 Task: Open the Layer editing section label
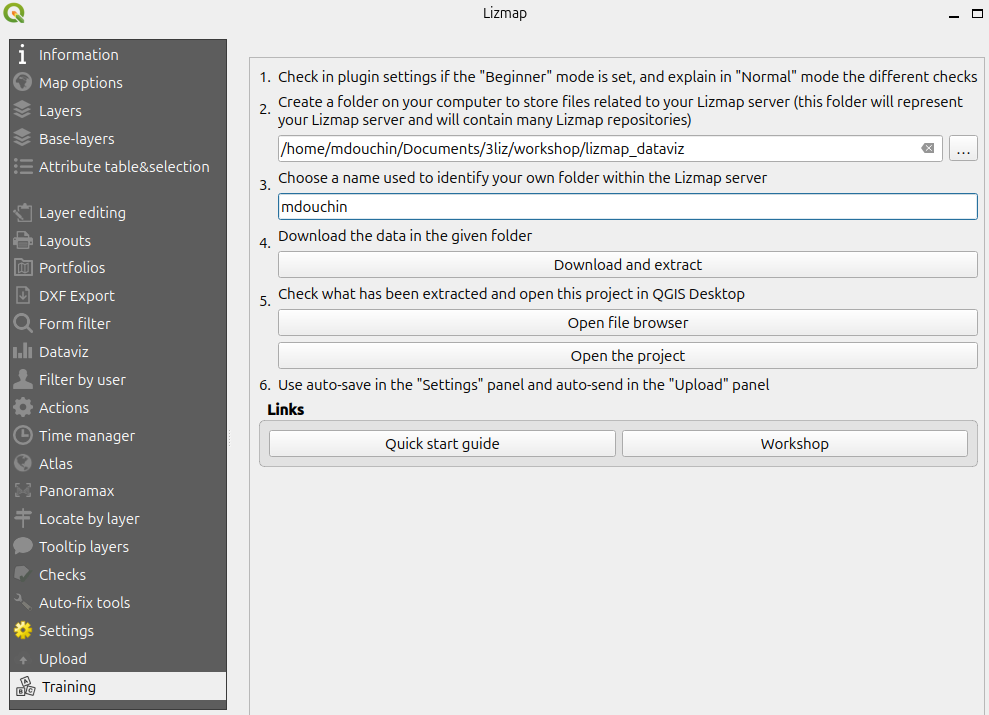click(82, 213)
